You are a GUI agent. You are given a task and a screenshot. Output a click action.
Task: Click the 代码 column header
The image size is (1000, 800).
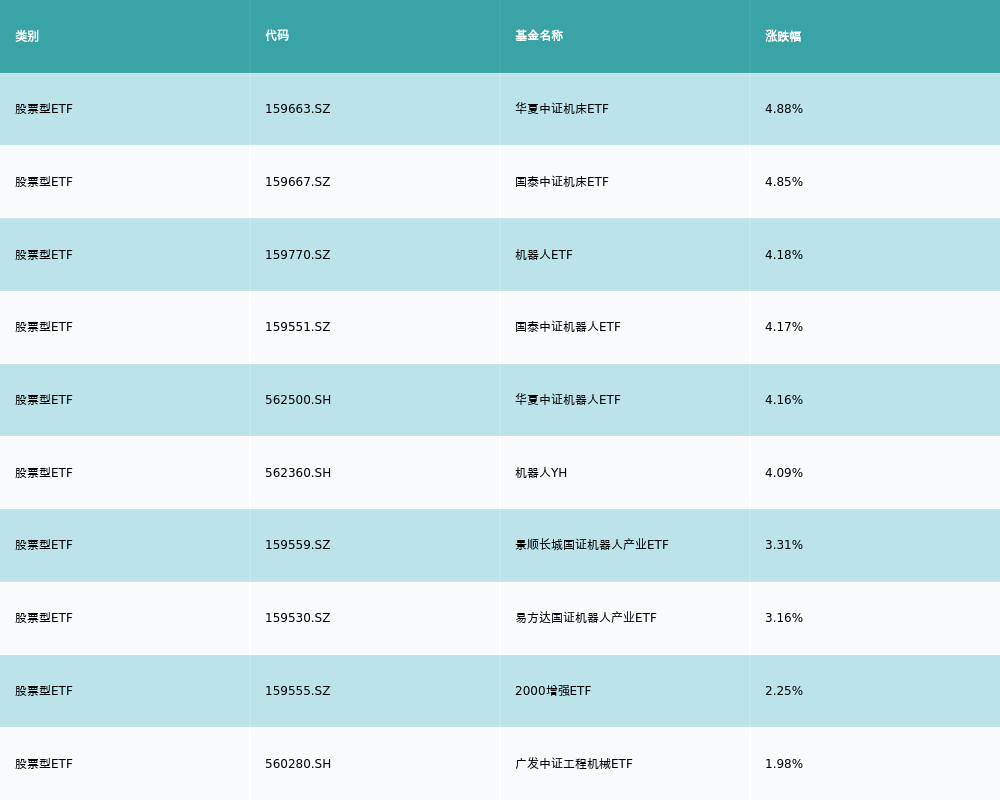(277, 36)
